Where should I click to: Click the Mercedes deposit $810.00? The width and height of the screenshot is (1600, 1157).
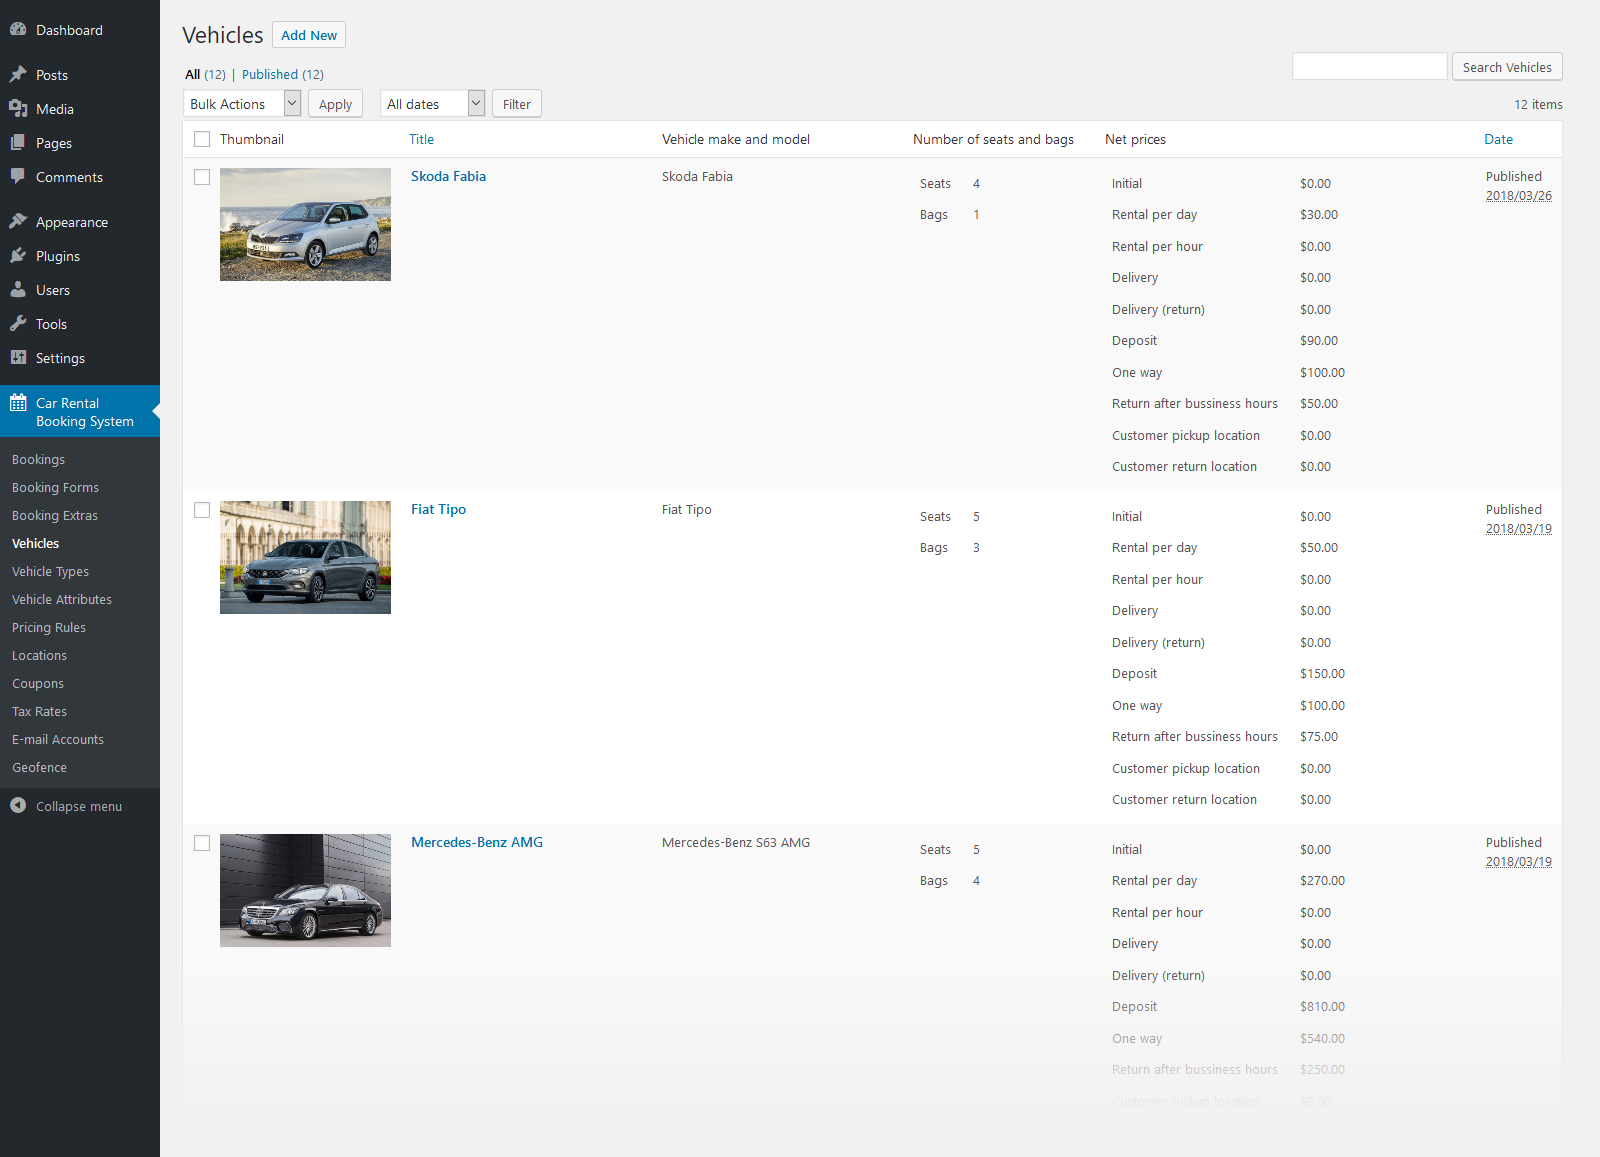pyautogui.click(x=1322, y=1007)
